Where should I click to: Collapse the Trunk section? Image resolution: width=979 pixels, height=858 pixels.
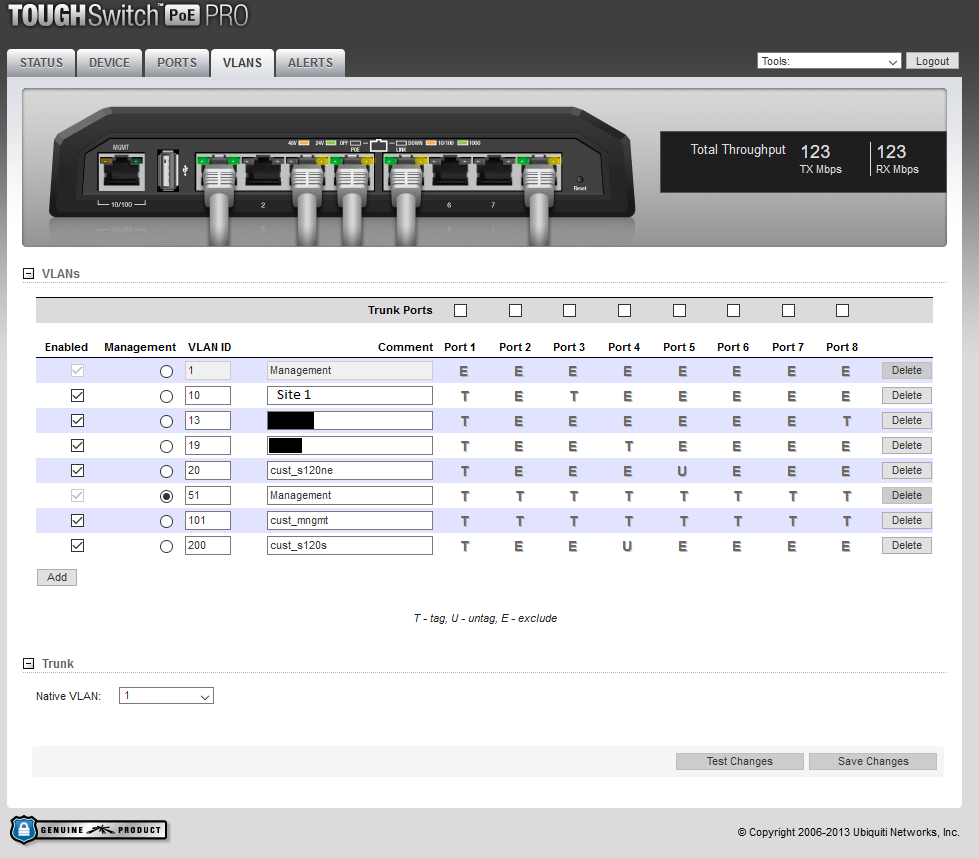[28, 663]
